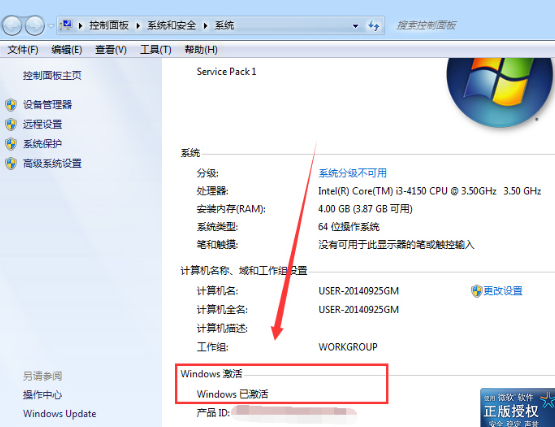Click the Back navigation arrow button
Viewport: 555px width, 427px height.
coord(12,25)
